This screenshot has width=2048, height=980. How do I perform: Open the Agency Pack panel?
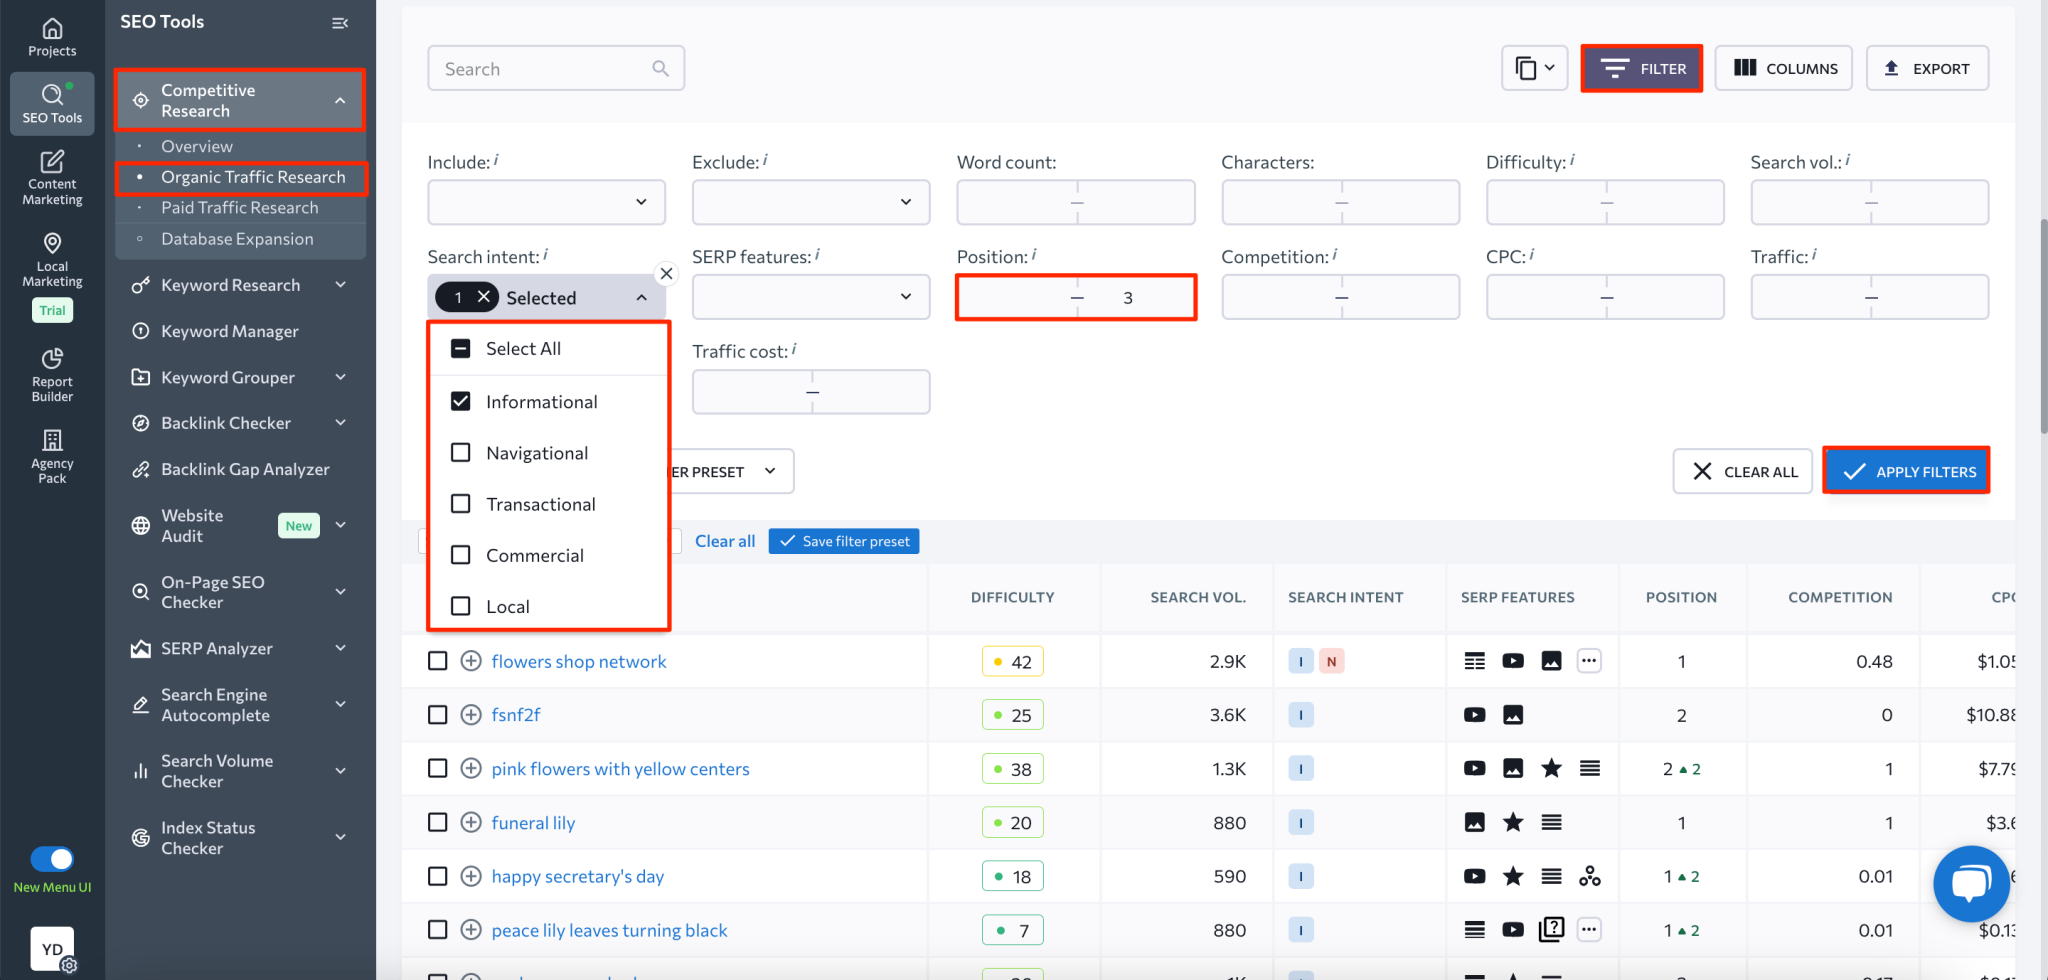[x=51, y=456]
